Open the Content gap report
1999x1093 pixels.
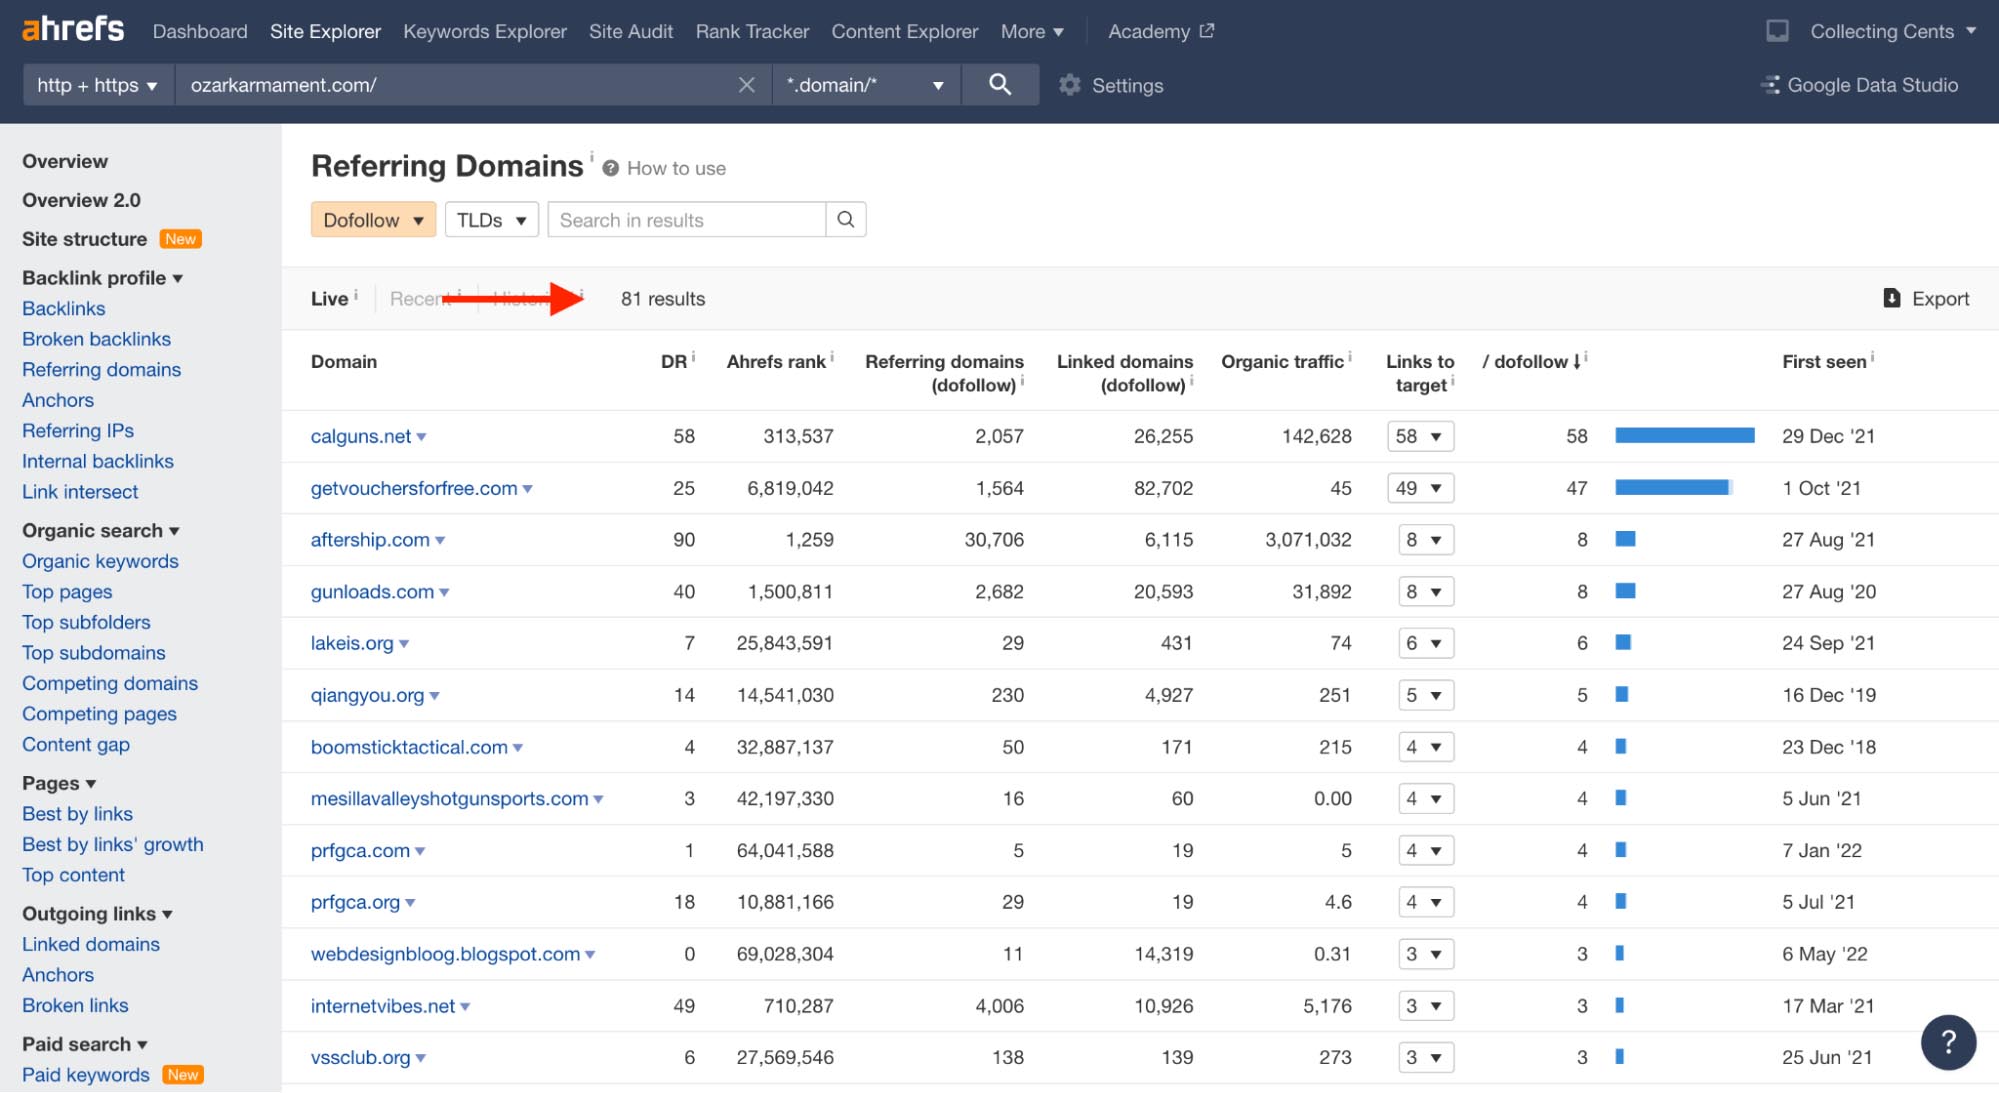pos(76,745)
